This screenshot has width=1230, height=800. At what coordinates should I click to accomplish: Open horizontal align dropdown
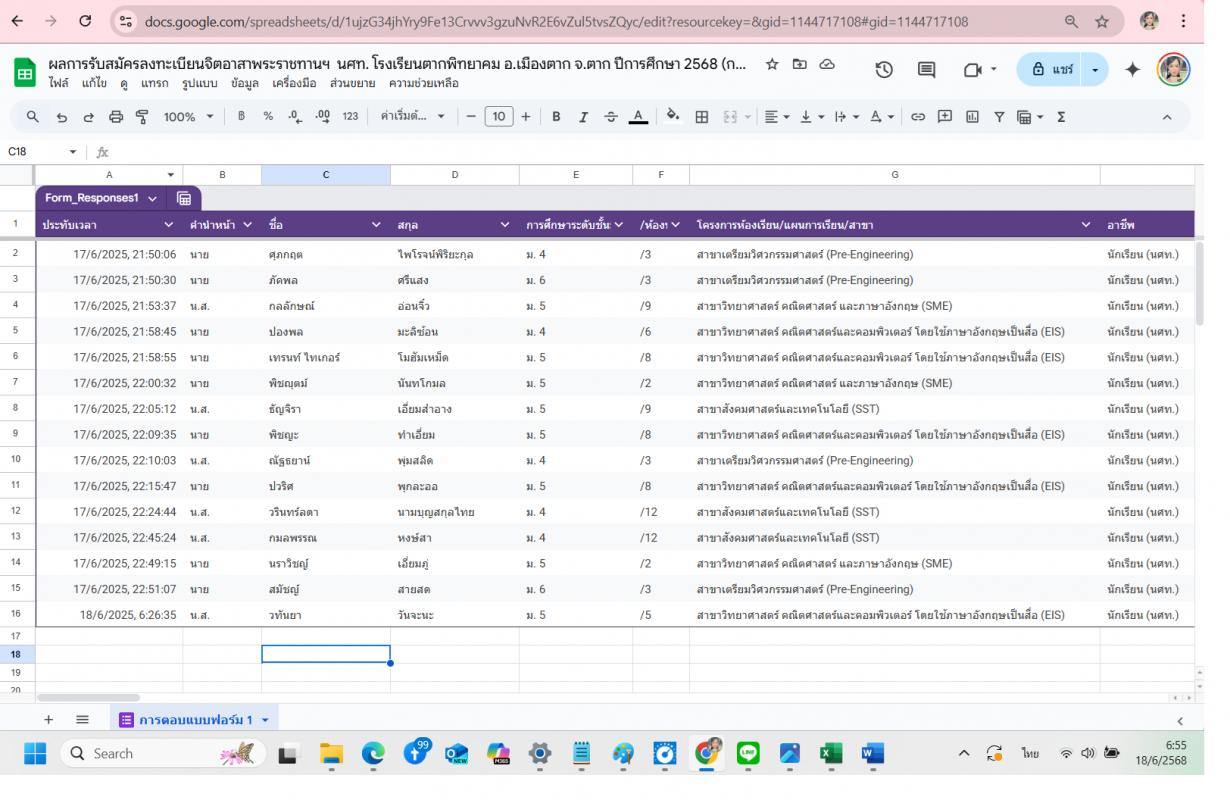[x=776, y=117]
